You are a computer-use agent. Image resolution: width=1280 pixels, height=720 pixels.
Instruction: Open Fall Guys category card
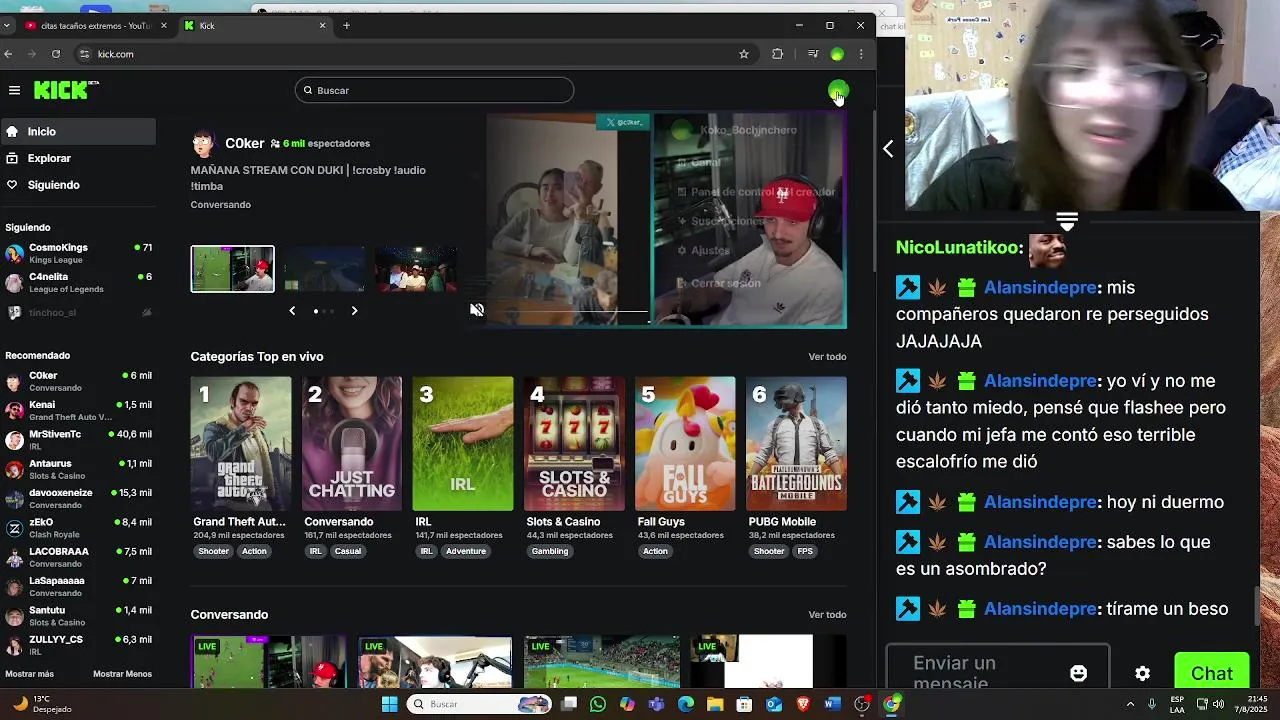[x=685, y=443]
